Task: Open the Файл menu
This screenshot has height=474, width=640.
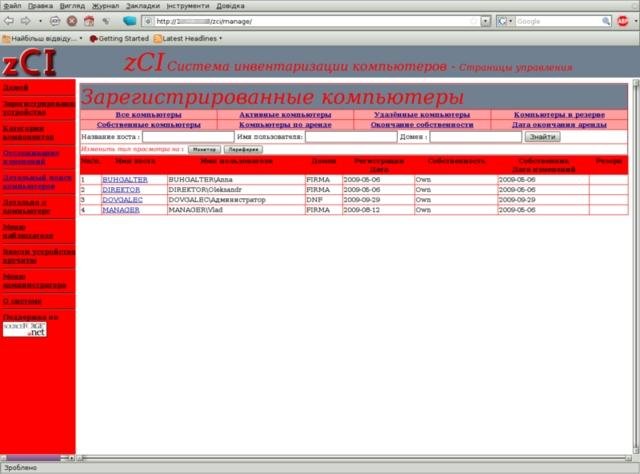Action: (x=12, y=6)
